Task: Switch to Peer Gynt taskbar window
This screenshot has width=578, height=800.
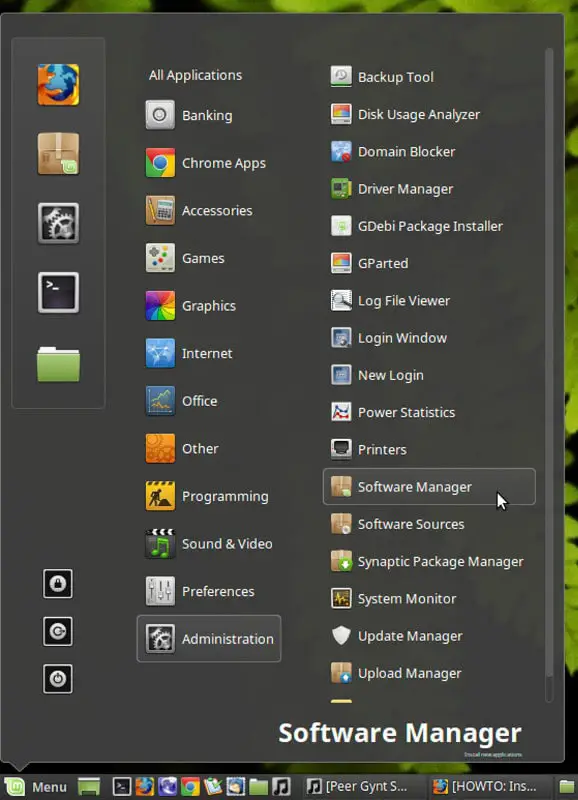Action: tap(362, 787)
